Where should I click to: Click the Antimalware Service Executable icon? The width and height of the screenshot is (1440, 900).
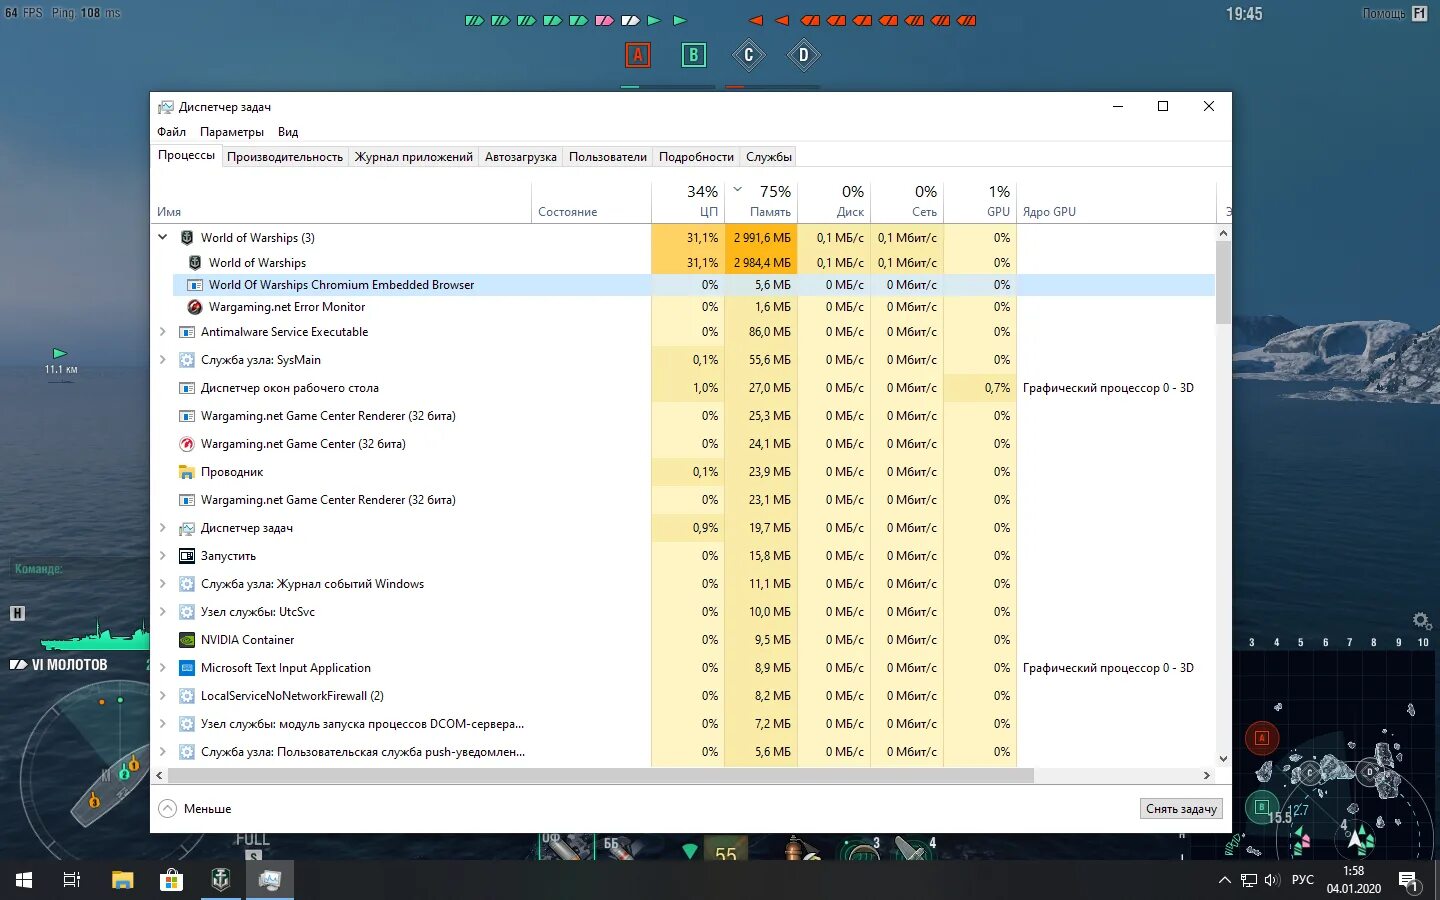[186, 332]
